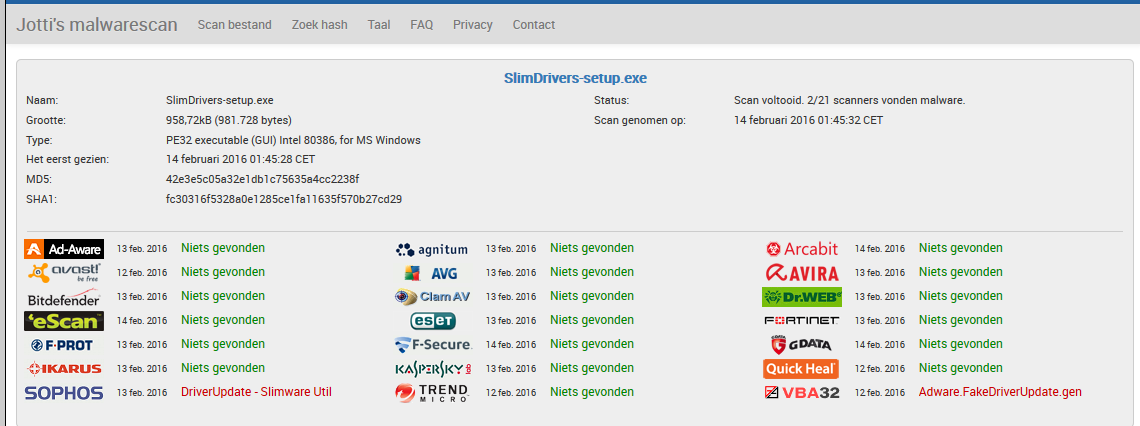The width and height of the screenshot is (1140, 426).
Task: Click the scan status 2/21 scanners text
Action: pyautogui.click(x=850, y=100)
